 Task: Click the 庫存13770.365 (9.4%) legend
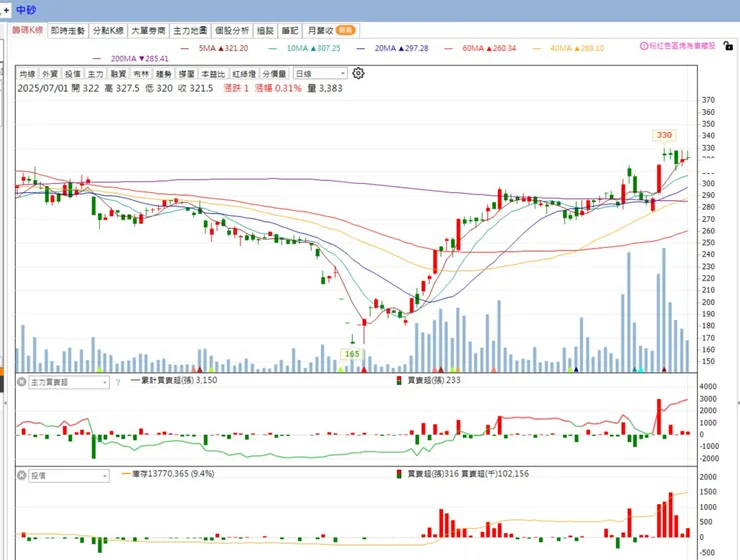(x=168, y=473)
